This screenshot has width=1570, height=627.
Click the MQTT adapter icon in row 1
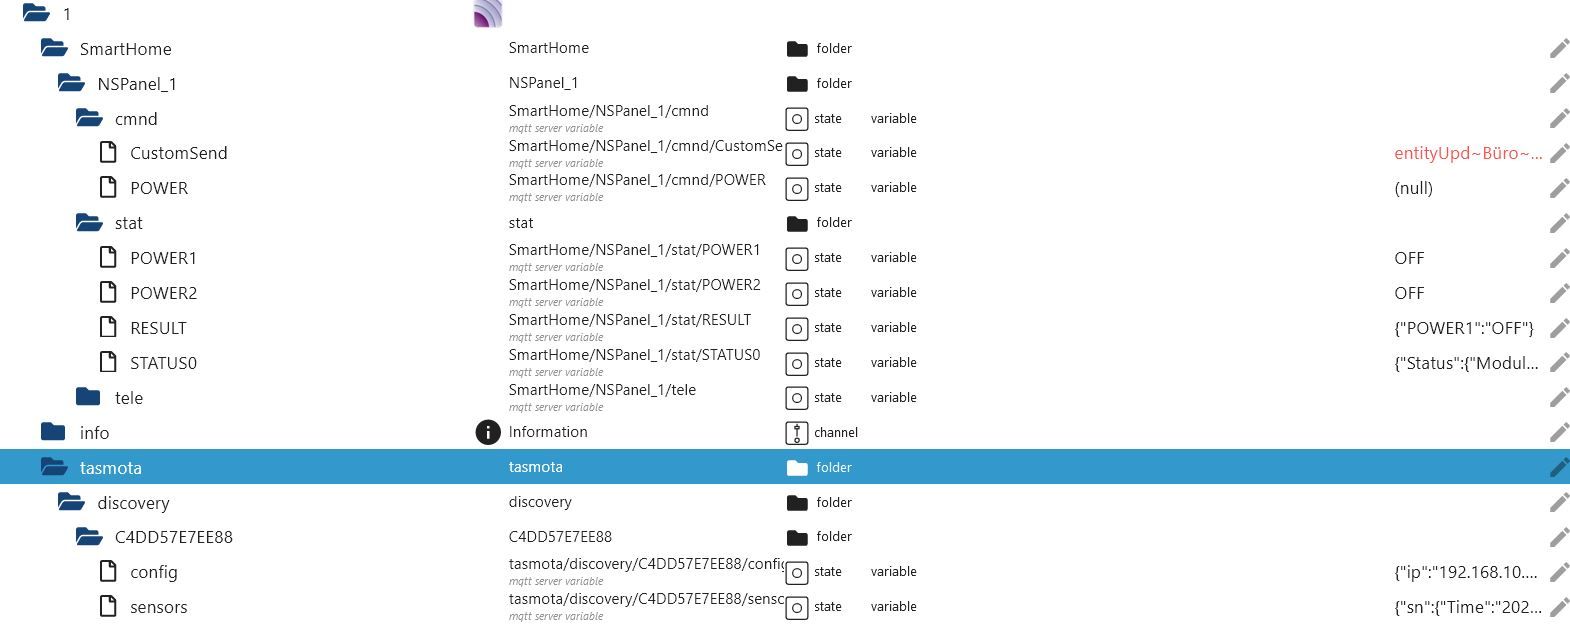click(x=487, y=14)
